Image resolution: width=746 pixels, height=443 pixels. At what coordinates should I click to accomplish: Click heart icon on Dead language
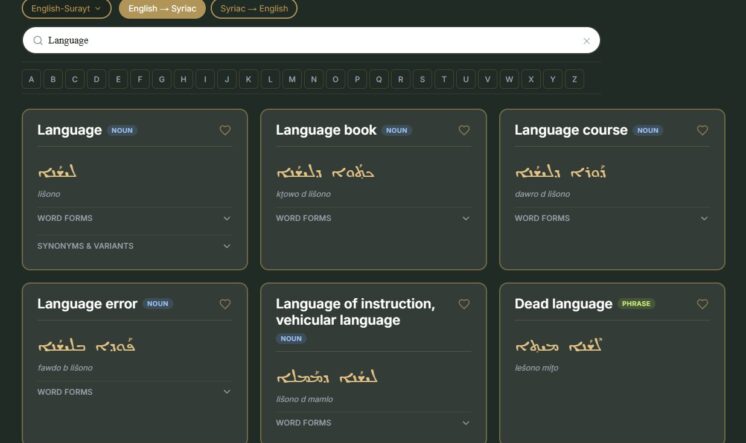702,304
